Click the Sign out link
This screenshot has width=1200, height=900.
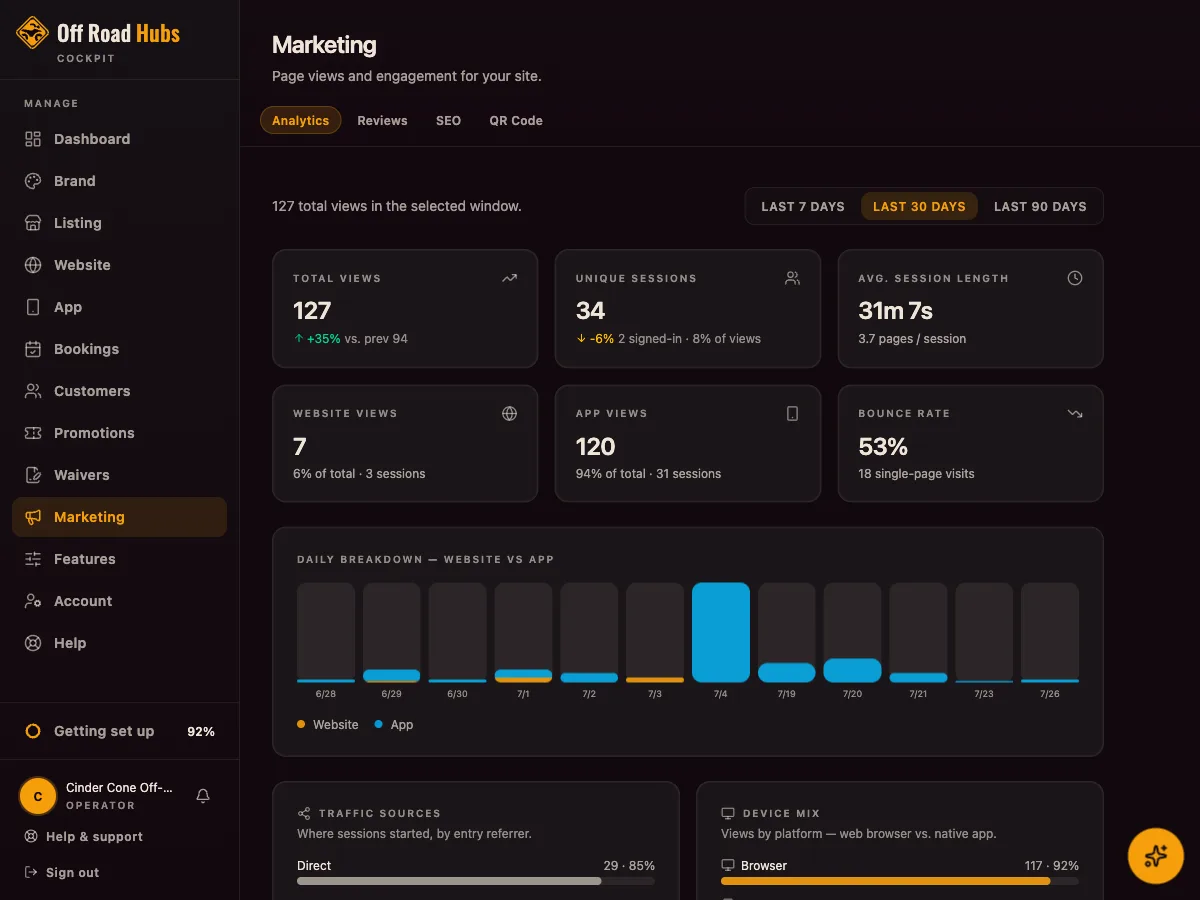coord(62,872)
